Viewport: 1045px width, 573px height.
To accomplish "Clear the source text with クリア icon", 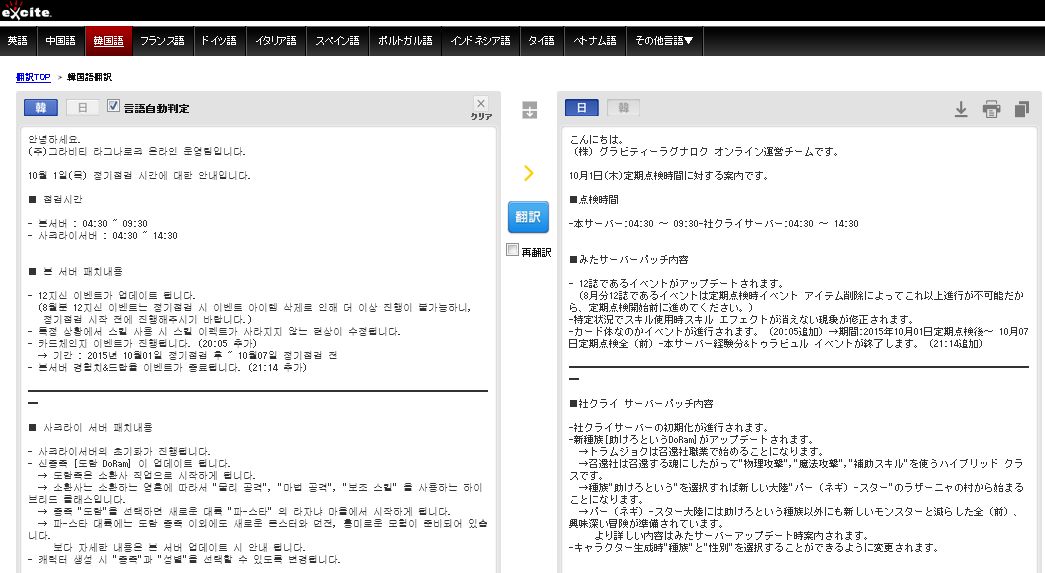I will (x=481, y=107).
